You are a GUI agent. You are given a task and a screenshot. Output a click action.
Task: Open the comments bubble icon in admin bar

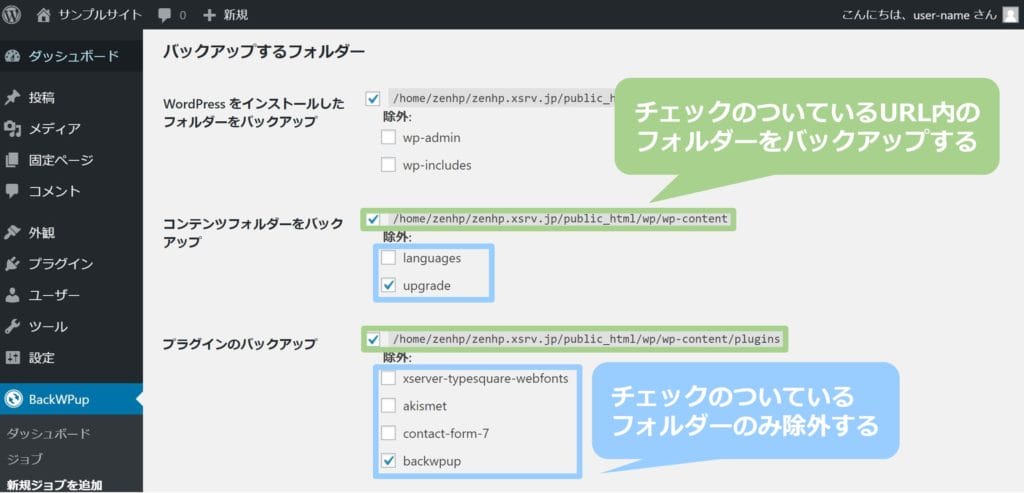[165, 15]
